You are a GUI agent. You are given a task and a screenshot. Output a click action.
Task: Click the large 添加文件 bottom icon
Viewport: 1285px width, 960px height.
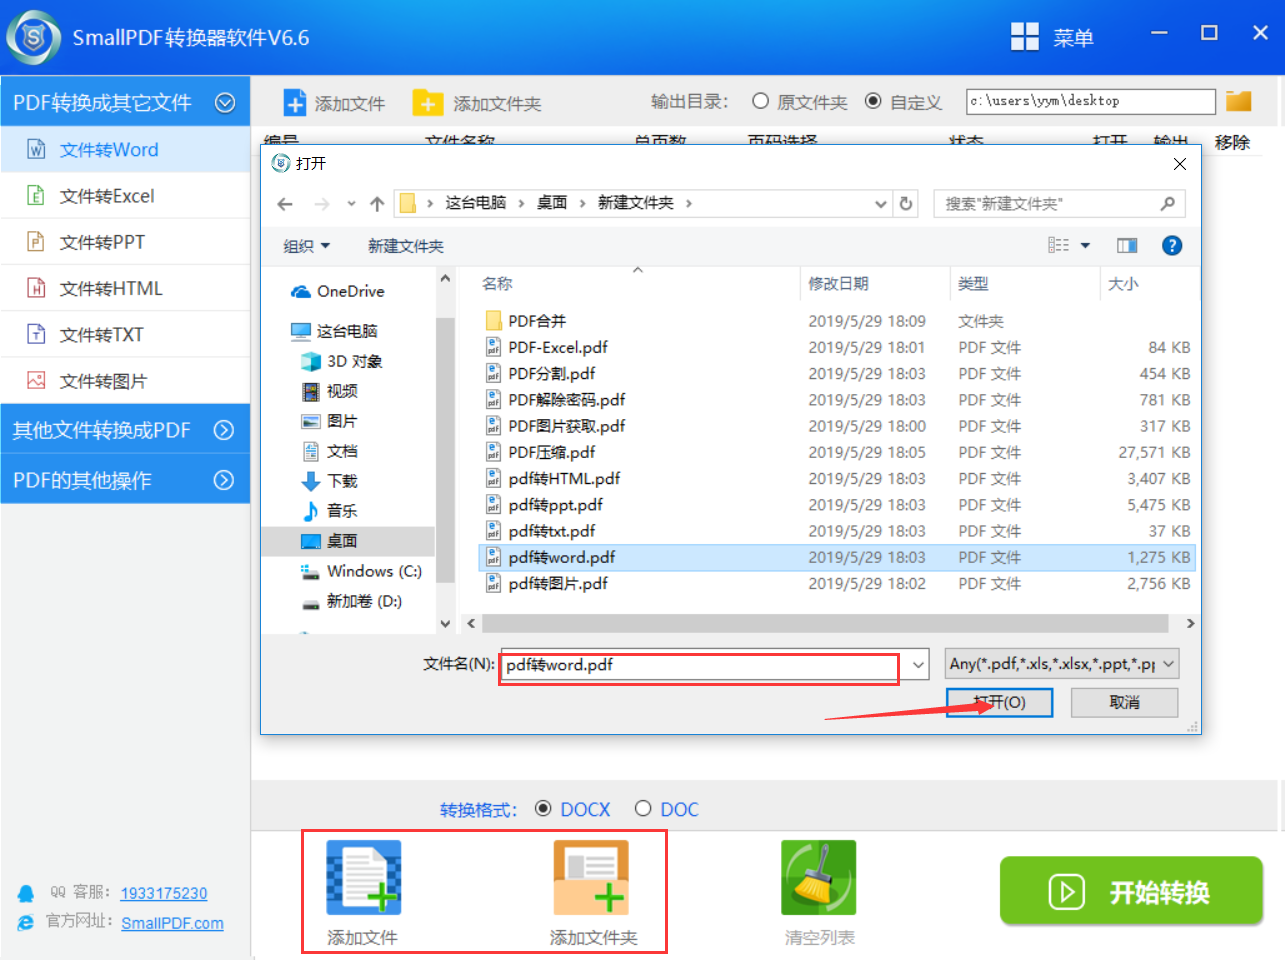click(x=363, y=877)
